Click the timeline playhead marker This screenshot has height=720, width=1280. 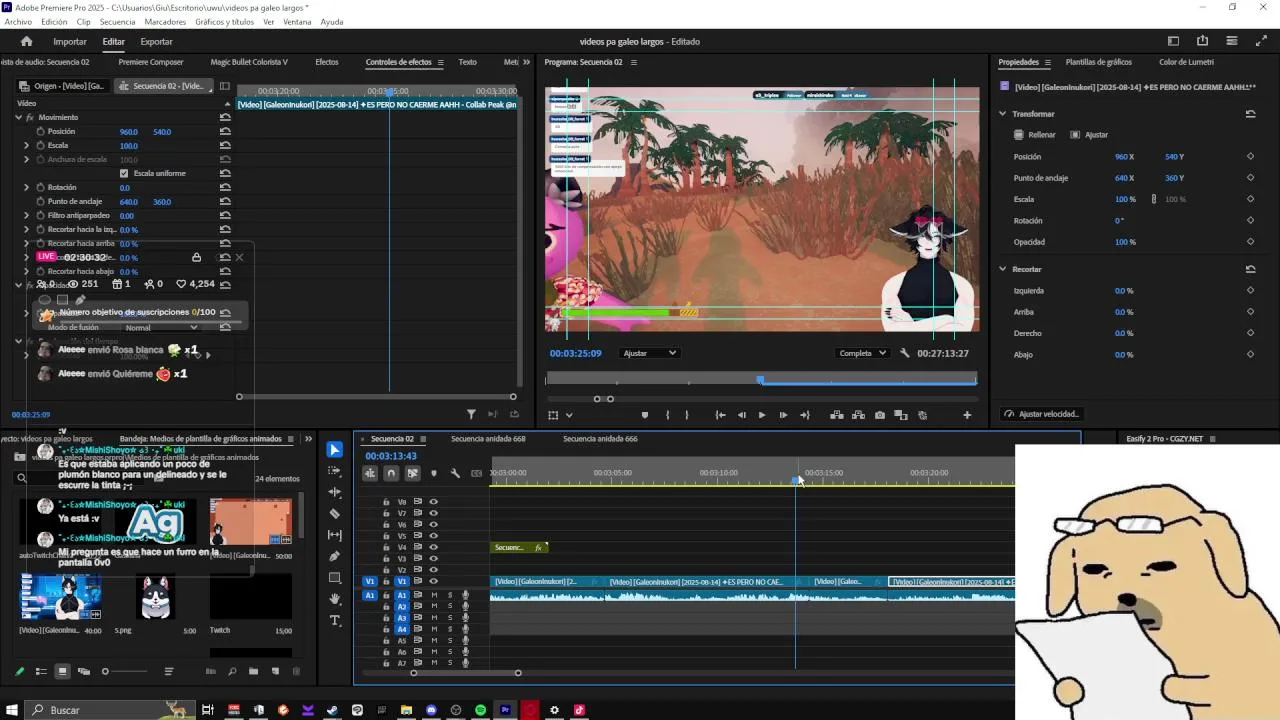[796, 481]
